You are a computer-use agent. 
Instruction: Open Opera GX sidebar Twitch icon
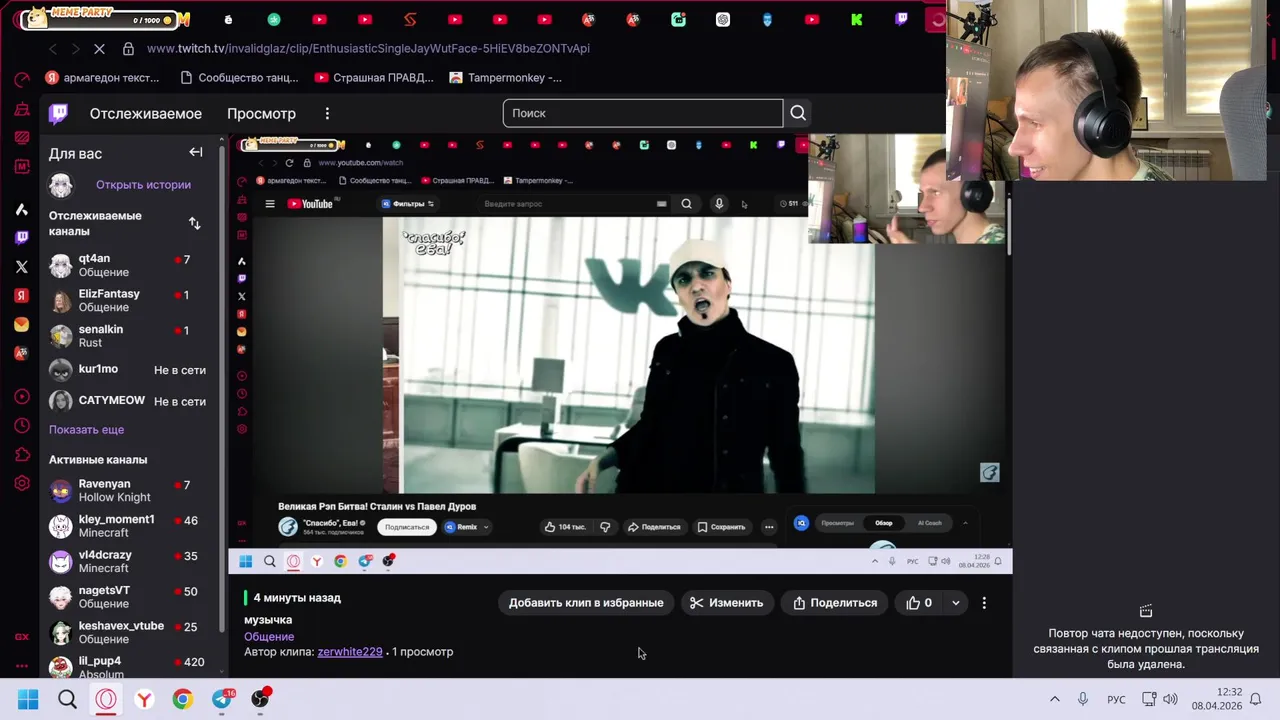(22, 237)
